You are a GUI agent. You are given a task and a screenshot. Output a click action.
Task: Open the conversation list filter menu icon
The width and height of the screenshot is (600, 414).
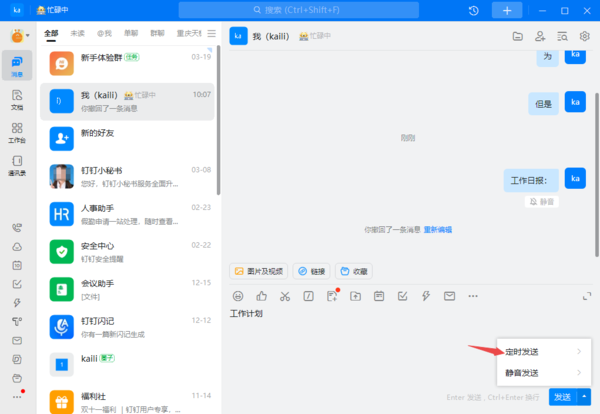point(211,34)
